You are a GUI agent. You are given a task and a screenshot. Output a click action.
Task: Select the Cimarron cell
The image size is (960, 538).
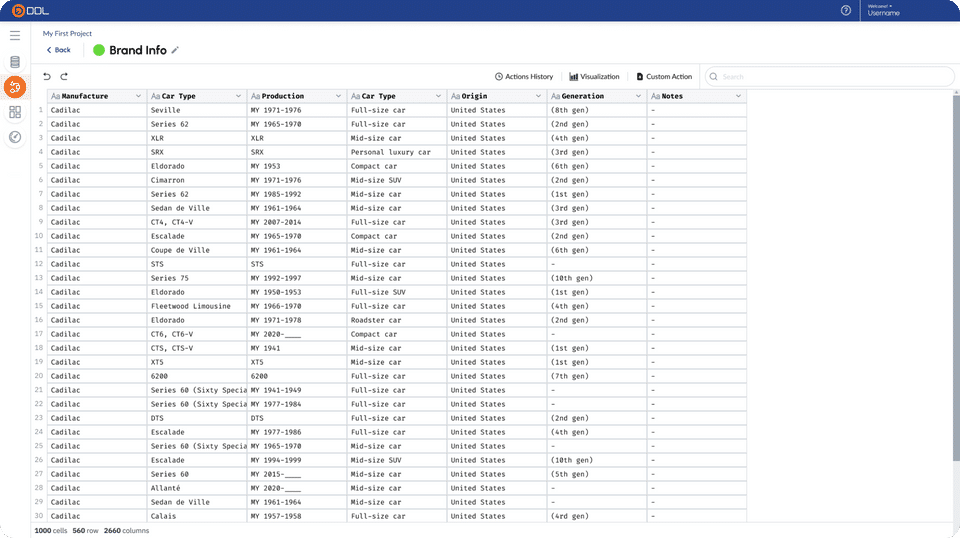197,180
